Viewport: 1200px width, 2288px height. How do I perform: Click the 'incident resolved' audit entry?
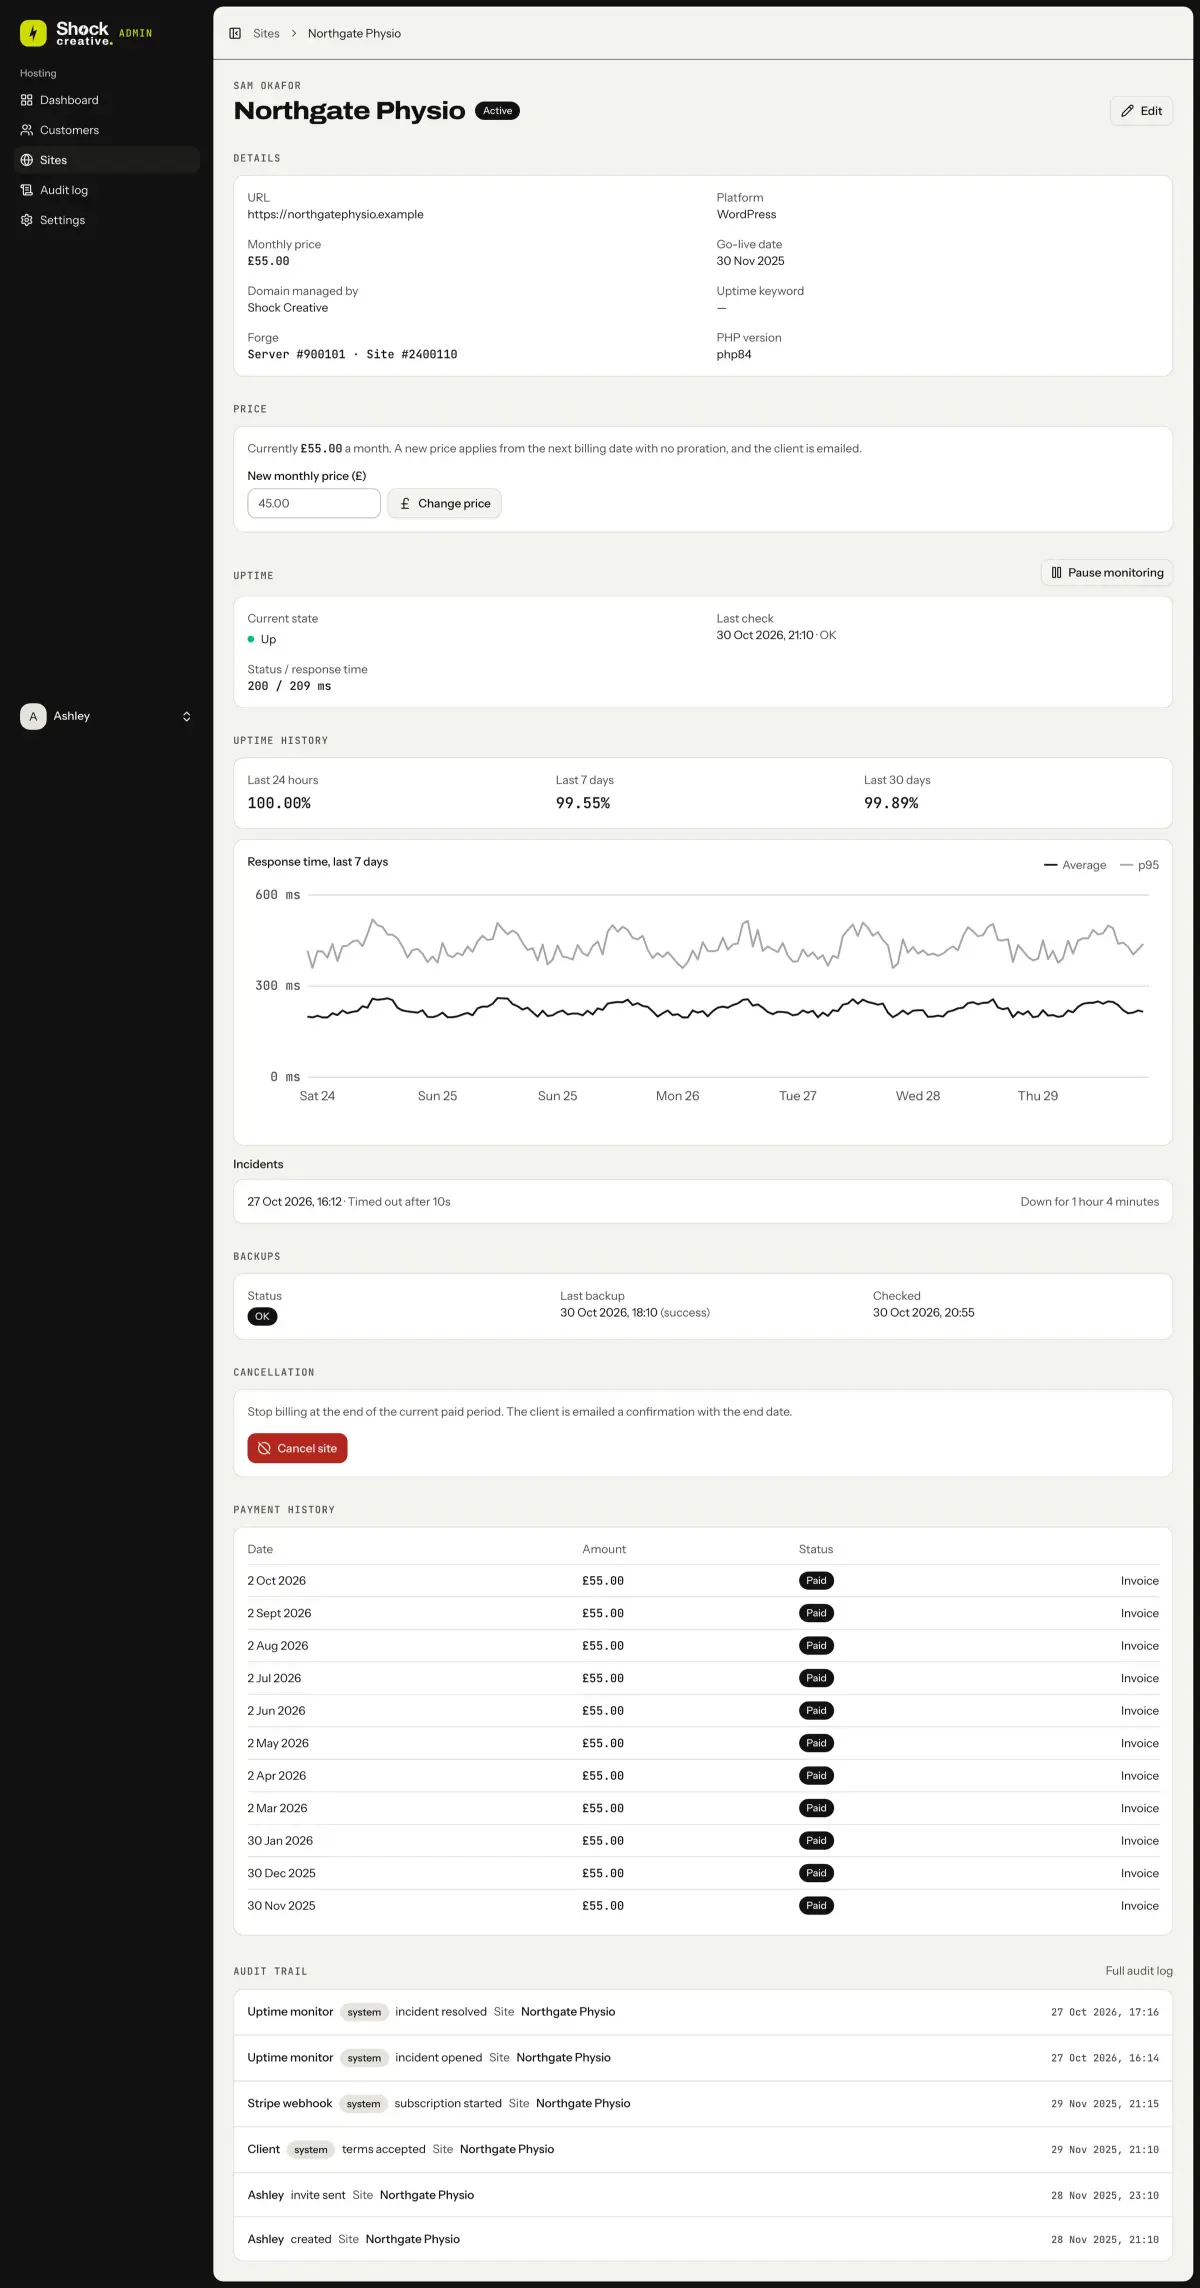pyautogui.click(x=703, y=2012)
